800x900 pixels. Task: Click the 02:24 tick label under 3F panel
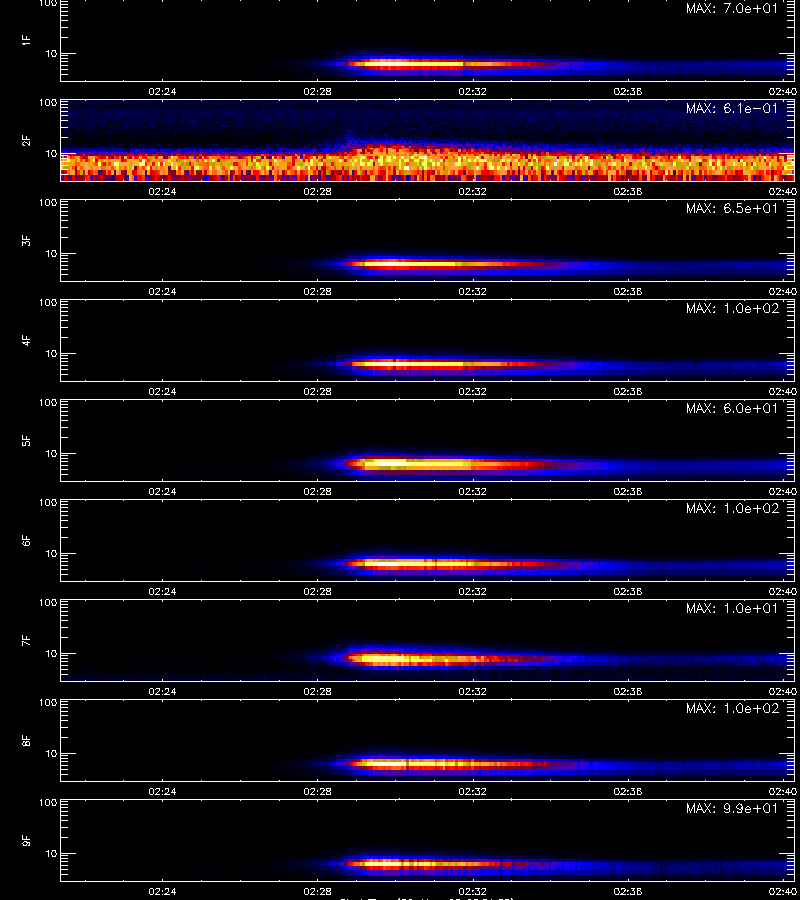162,291
